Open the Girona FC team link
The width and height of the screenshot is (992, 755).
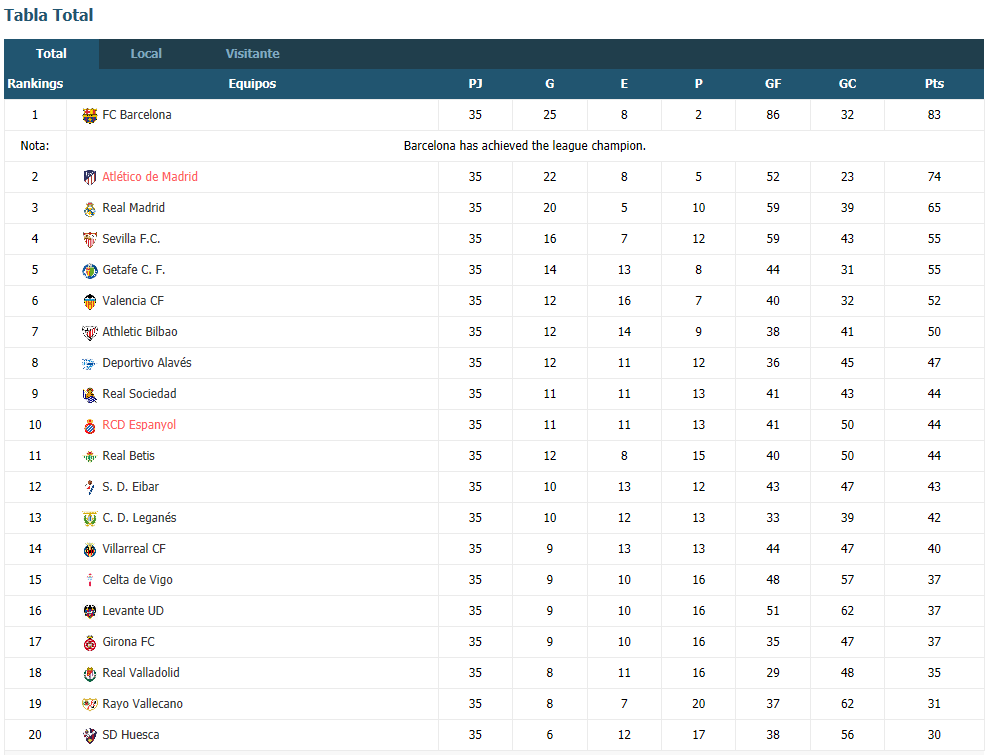coord(128,642)
